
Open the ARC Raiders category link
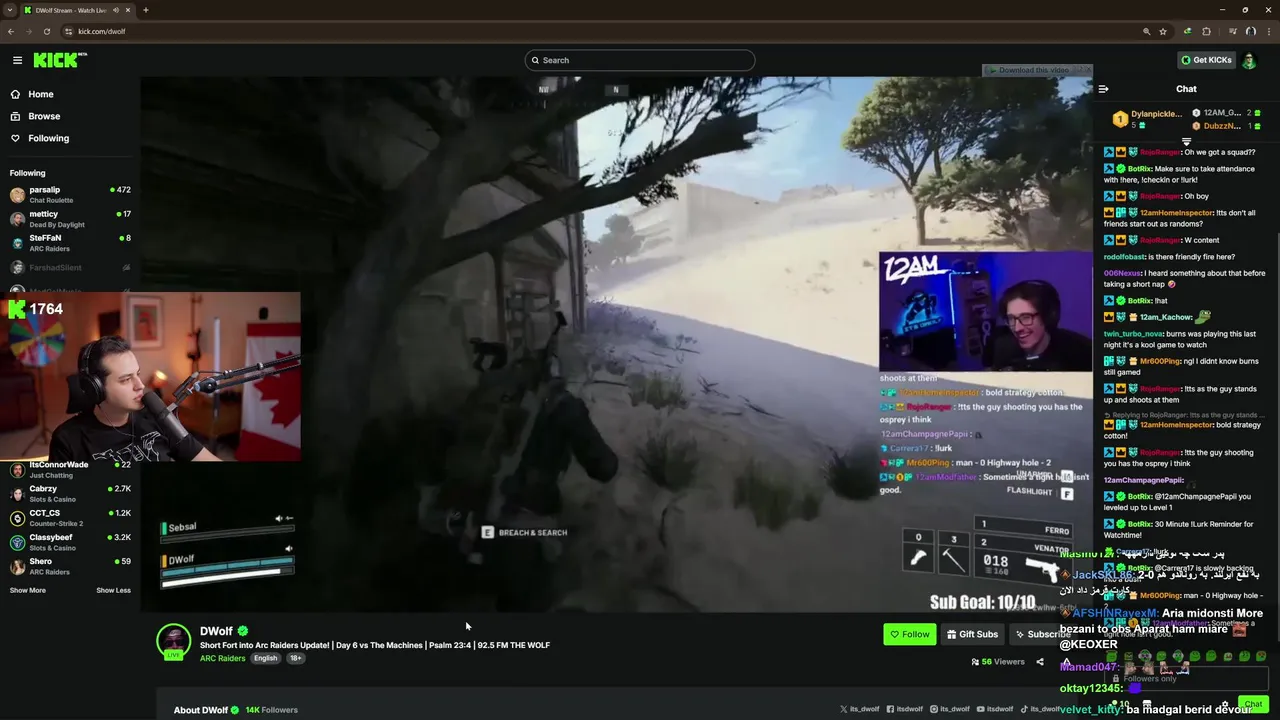pos(222,658)
